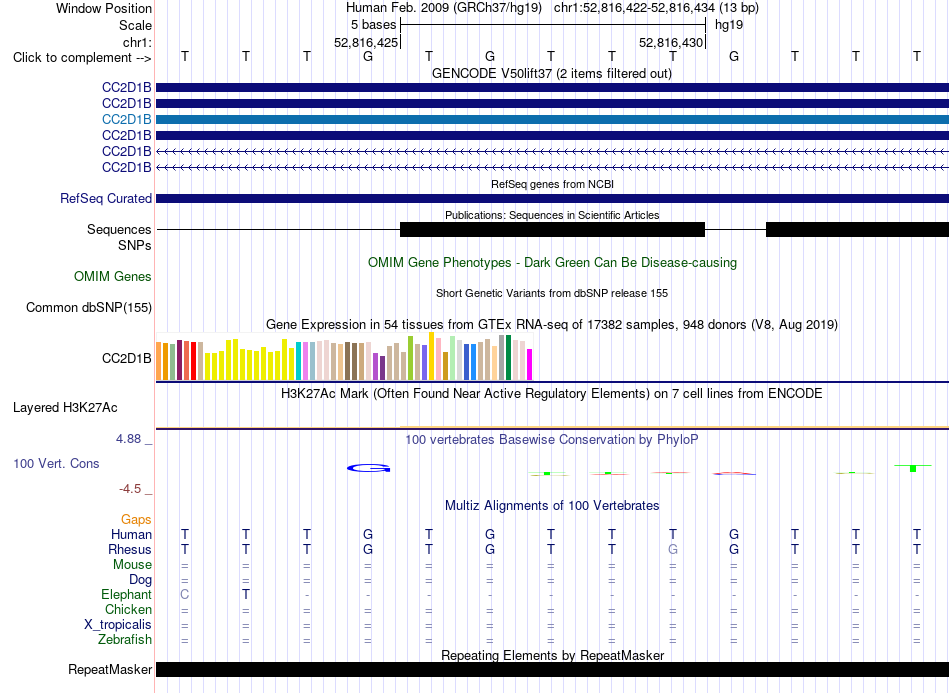The height and width of the screenshot is (693, 950).
Task: Open 'Repeating Elements by RepeatMasker' title
Action: pos(552,656)
